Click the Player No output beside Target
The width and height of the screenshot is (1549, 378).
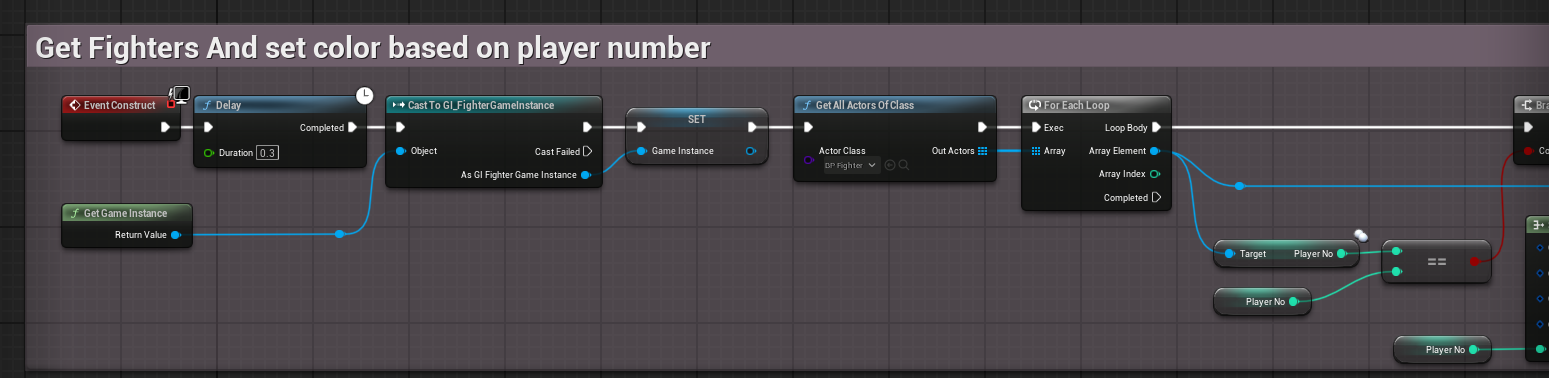pos(1341,254)
